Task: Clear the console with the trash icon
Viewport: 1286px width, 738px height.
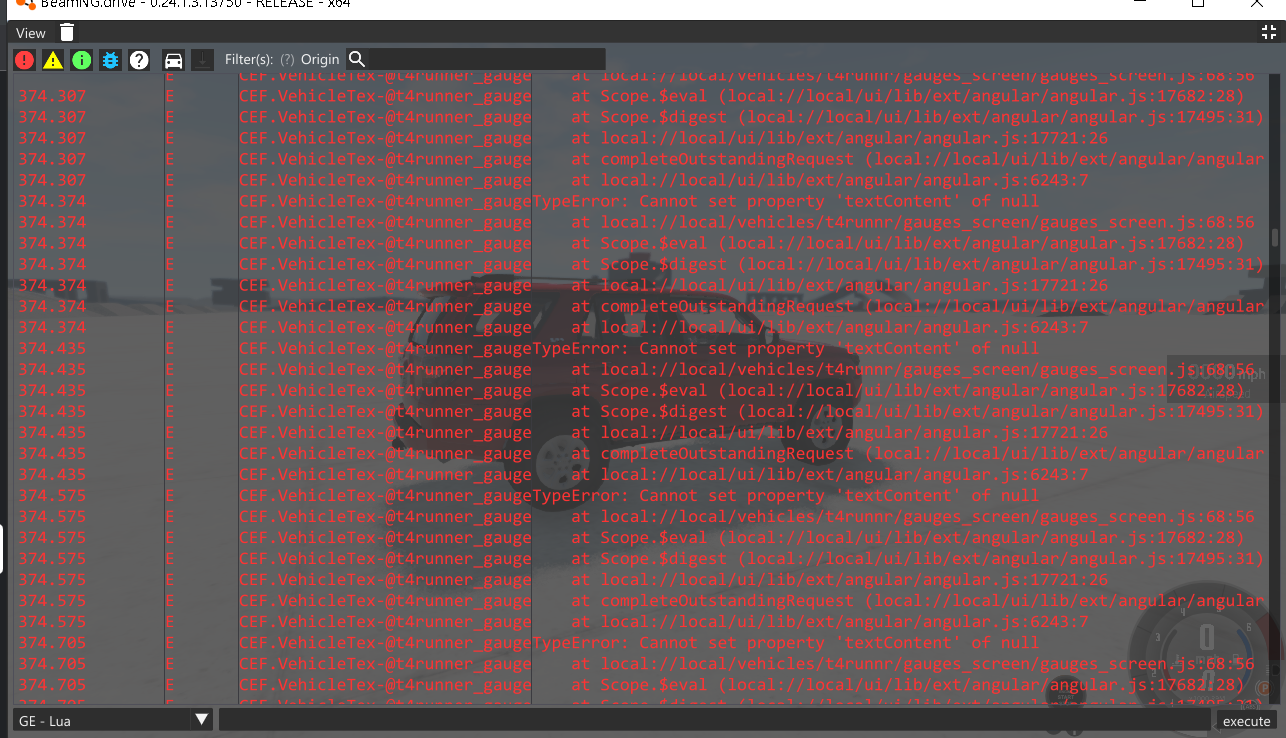Action: (67, 32)
